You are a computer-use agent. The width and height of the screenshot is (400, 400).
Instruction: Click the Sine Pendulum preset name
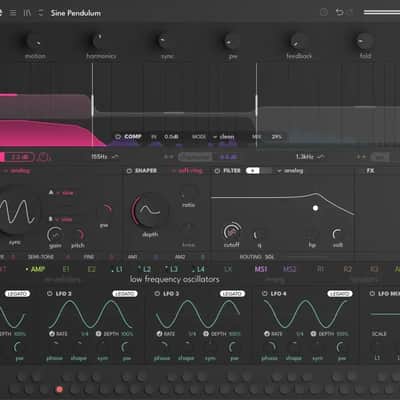(75, 13)
